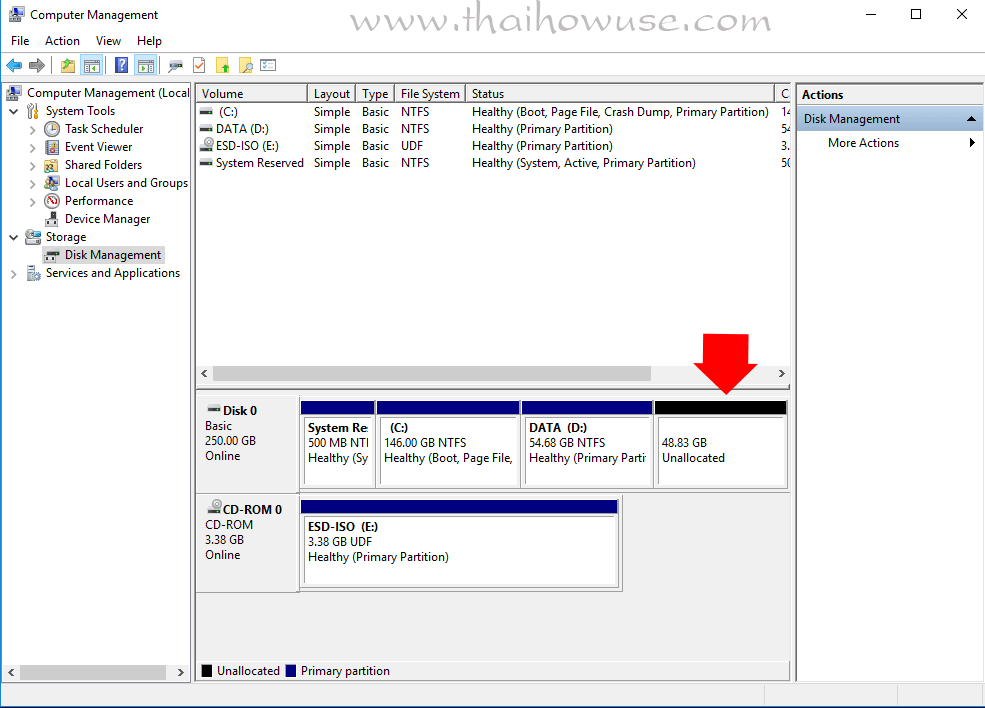
Task: Click the blue Primary partition legend swatch
Action: [291, 671]
